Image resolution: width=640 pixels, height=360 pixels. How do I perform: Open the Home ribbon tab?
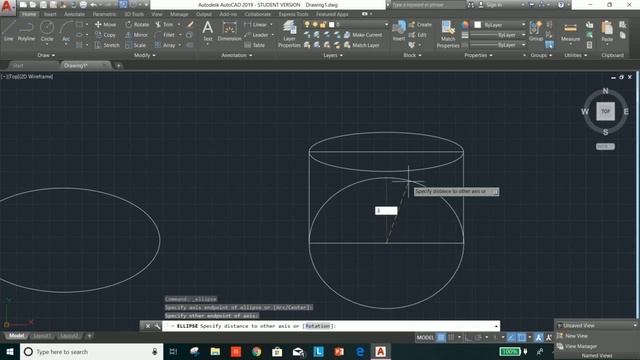29,14
